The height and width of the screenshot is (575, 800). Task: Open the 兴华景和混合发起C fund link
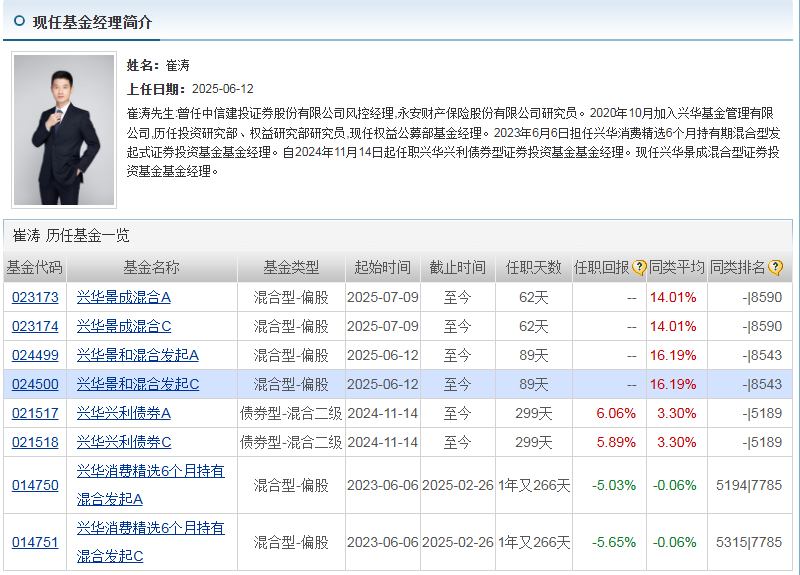[138, 385]
